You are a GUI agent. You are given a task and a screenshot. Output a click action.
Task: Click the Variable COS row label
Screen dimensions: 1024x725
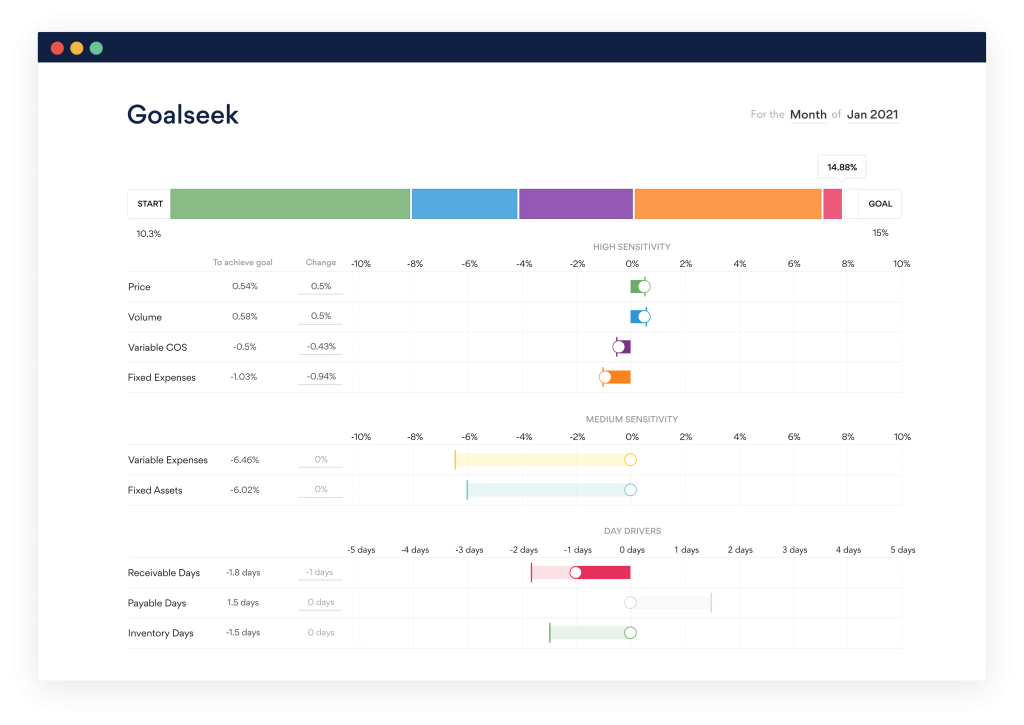(x=157, y=347)
